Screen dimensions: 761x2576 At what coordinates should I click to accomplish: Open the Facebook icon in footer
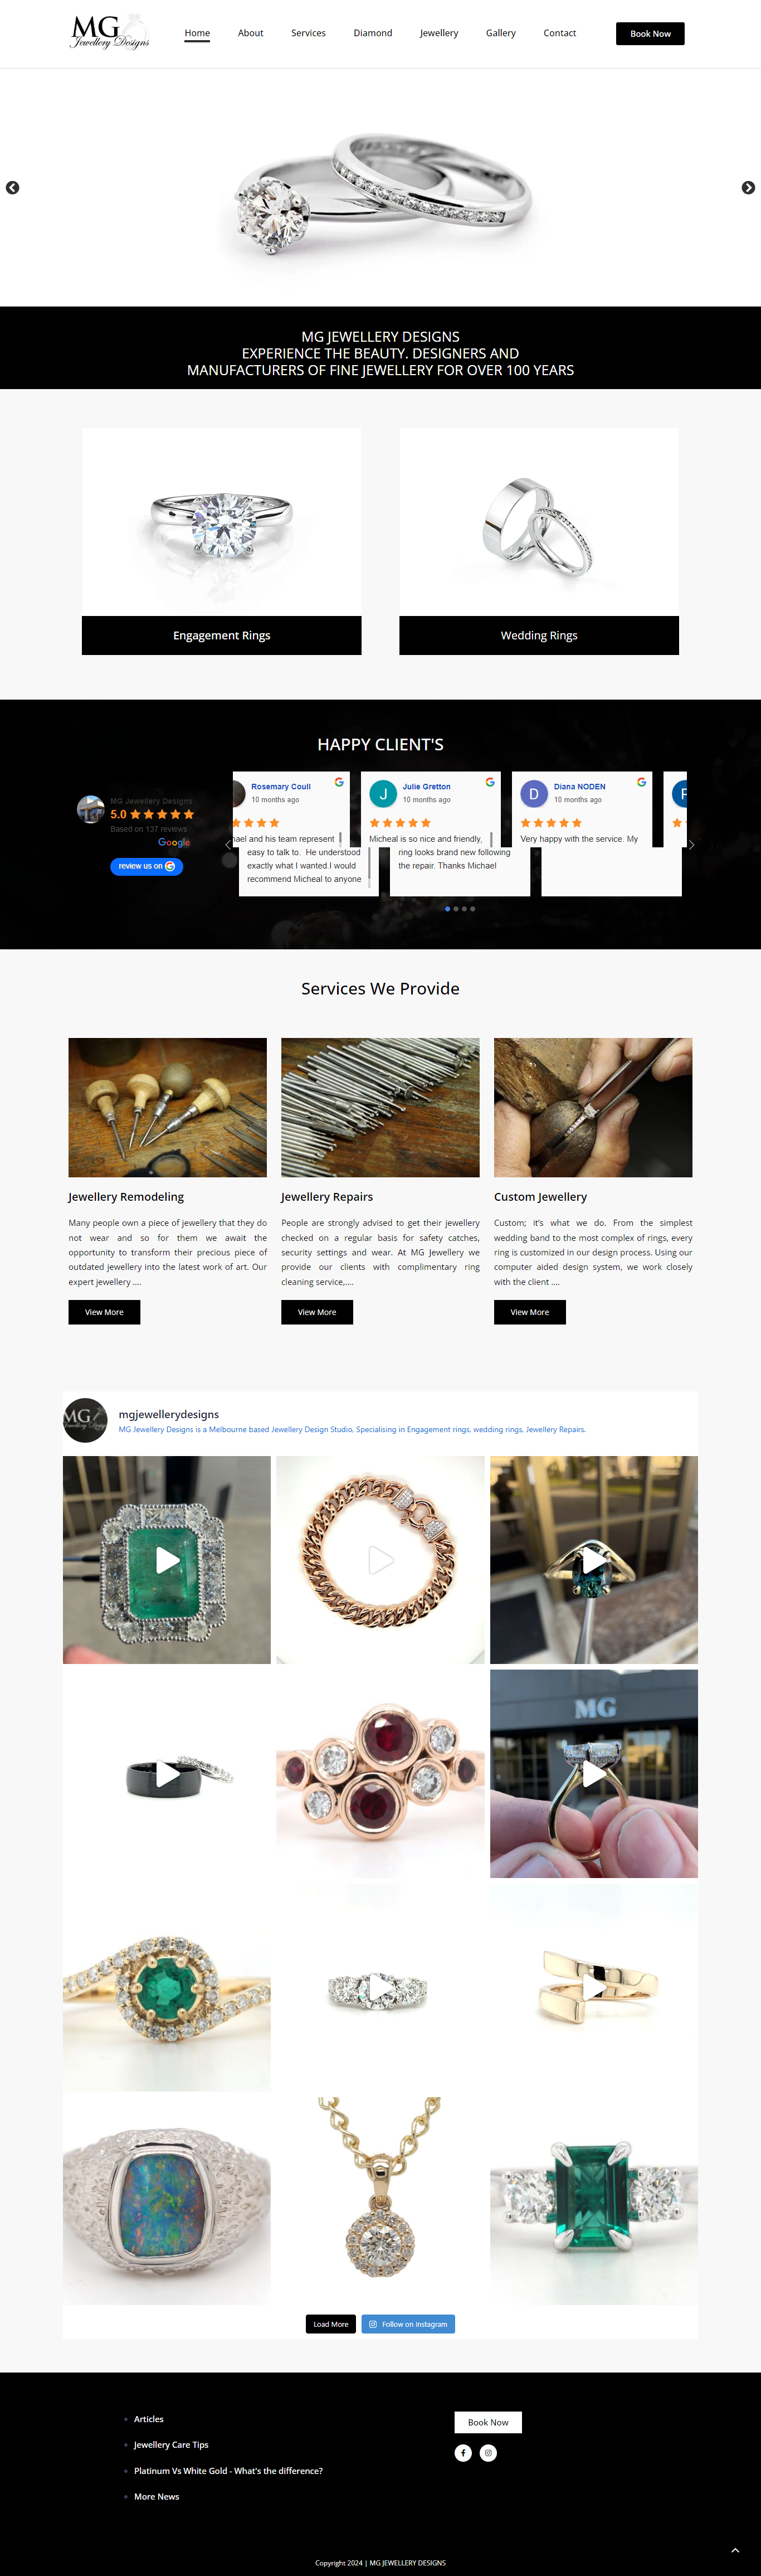tap(463, 2452)
